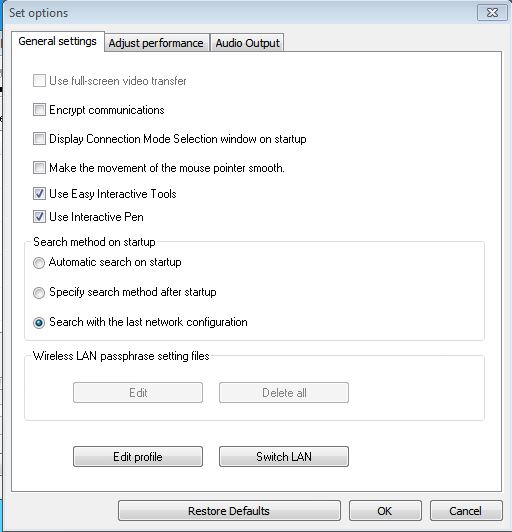
Task: Dismiss dialog with the Cancel button
Action: 466,511
